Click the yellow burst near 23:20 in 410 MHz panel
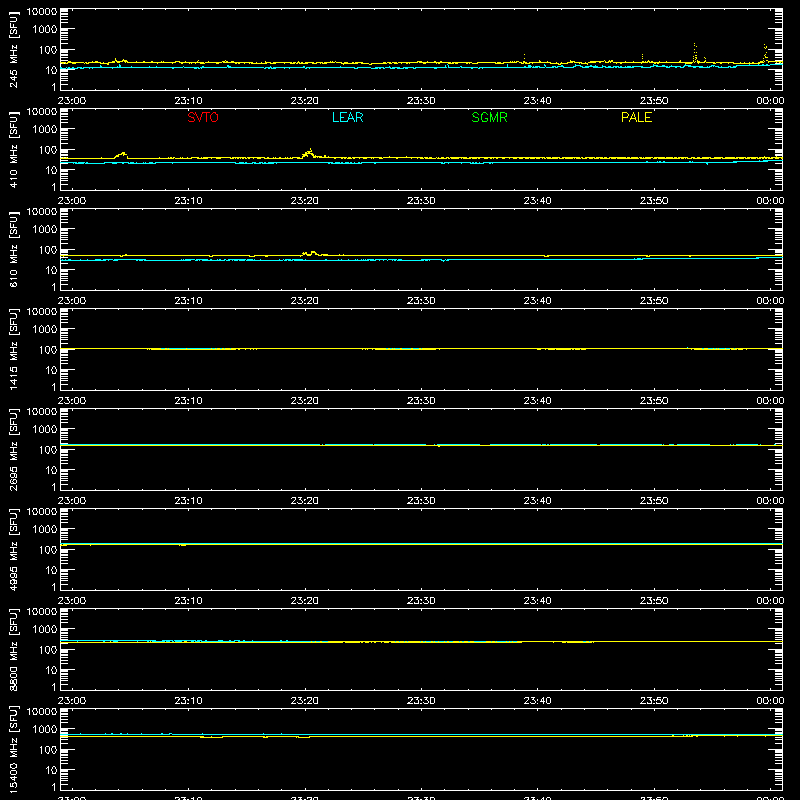 [x=309, y=153]
